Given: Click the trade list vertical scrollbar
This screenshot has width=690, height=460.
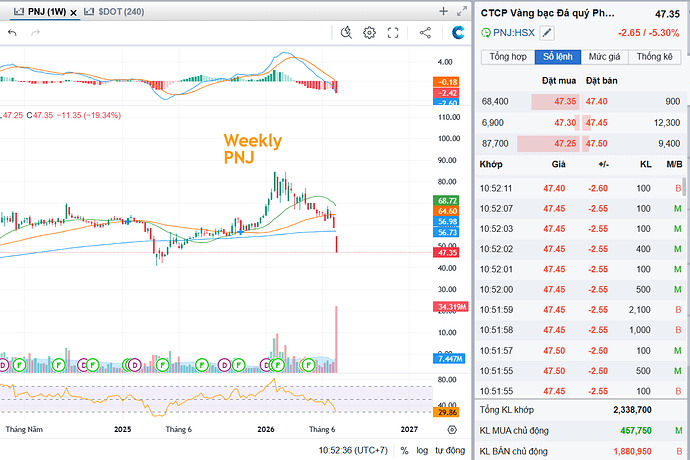Looking at the screenshot, I should [683, 186].
